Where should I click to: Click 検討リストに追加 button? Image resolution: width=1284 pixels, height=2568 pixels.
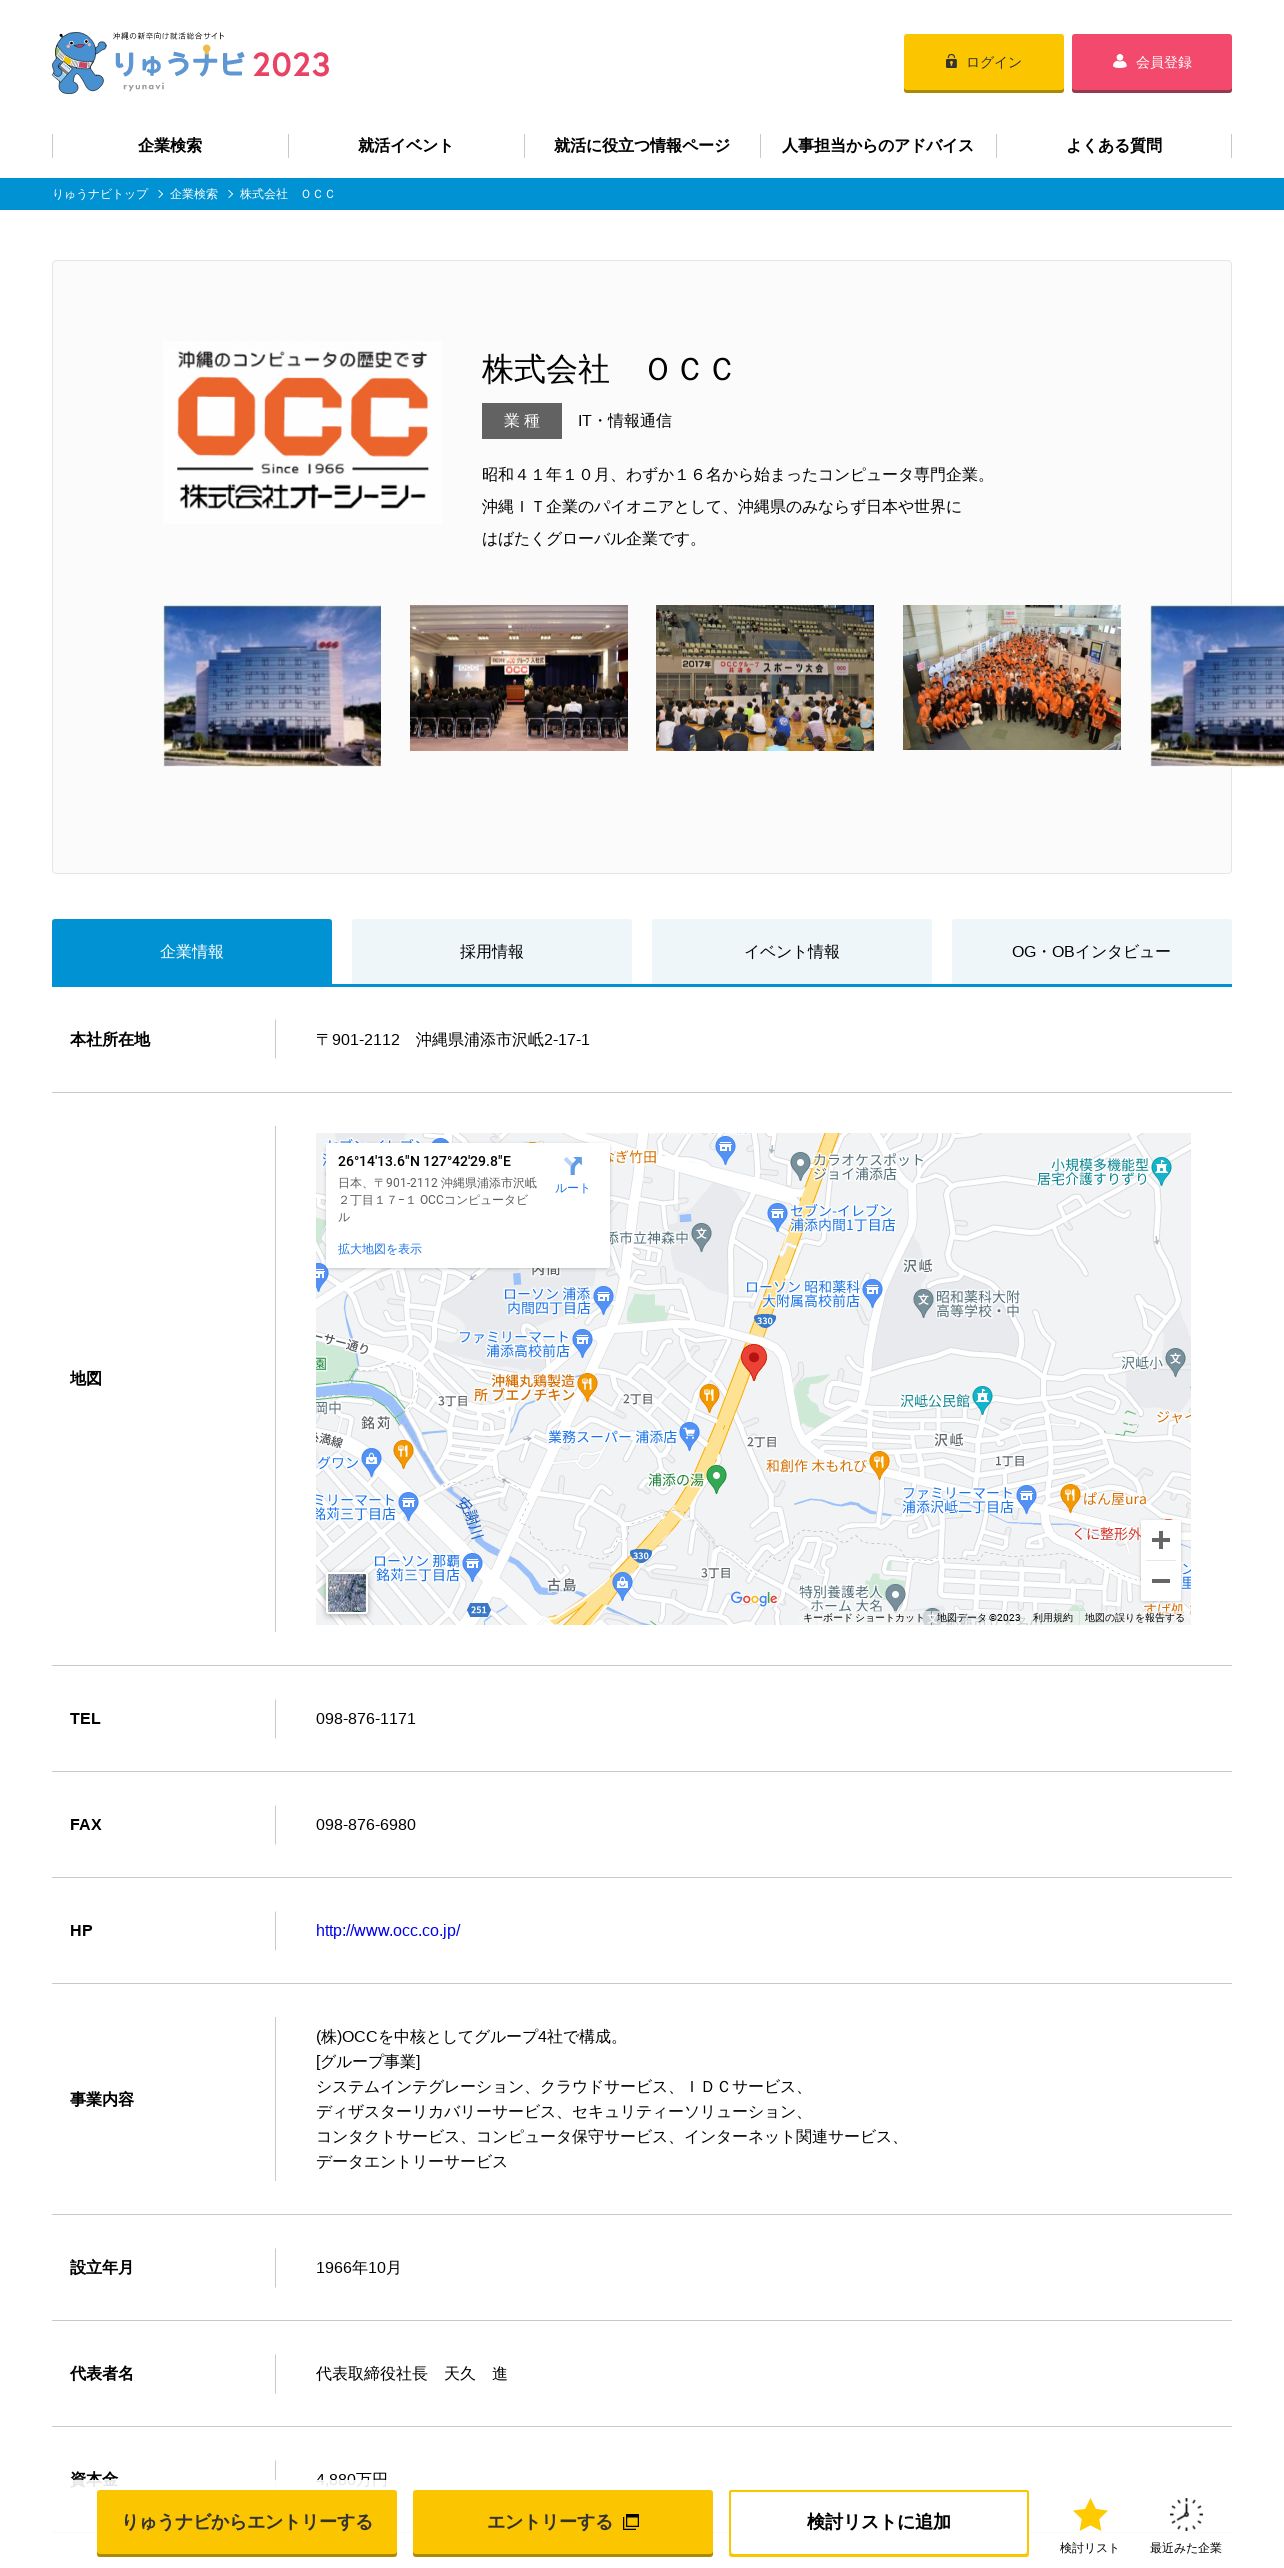(x=879, y=2522)
